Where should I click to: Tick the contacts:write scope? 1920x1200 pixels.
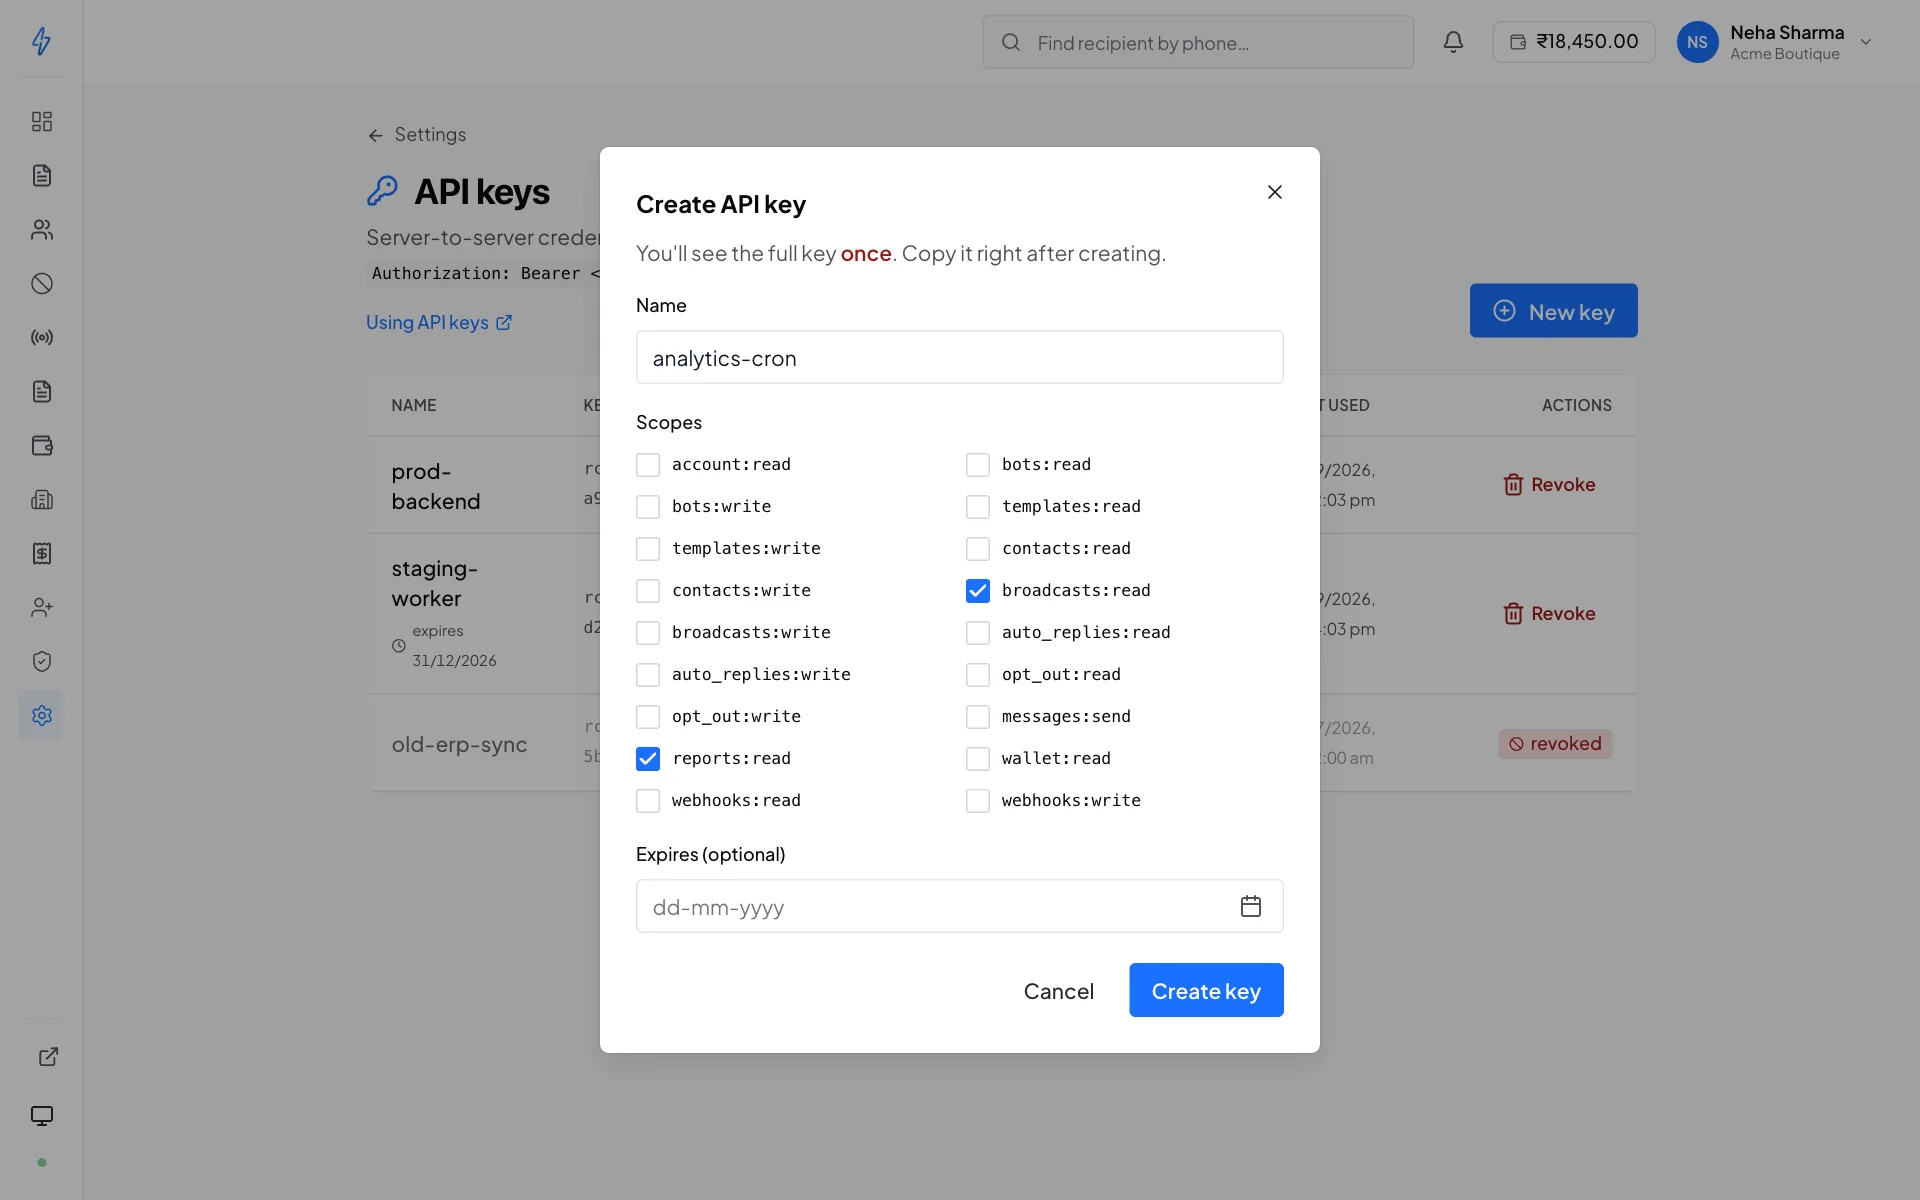click(x=648, y=591)
